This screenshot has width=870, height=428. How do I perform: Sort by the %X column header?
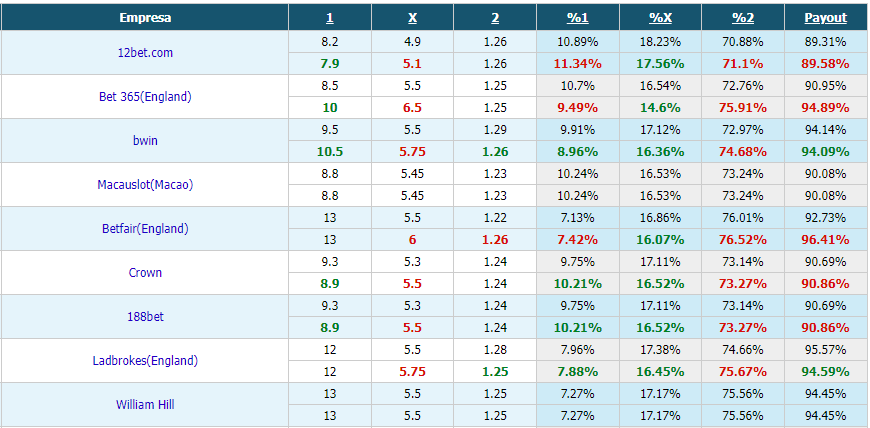pyautogui.click(x=660, y=18)
